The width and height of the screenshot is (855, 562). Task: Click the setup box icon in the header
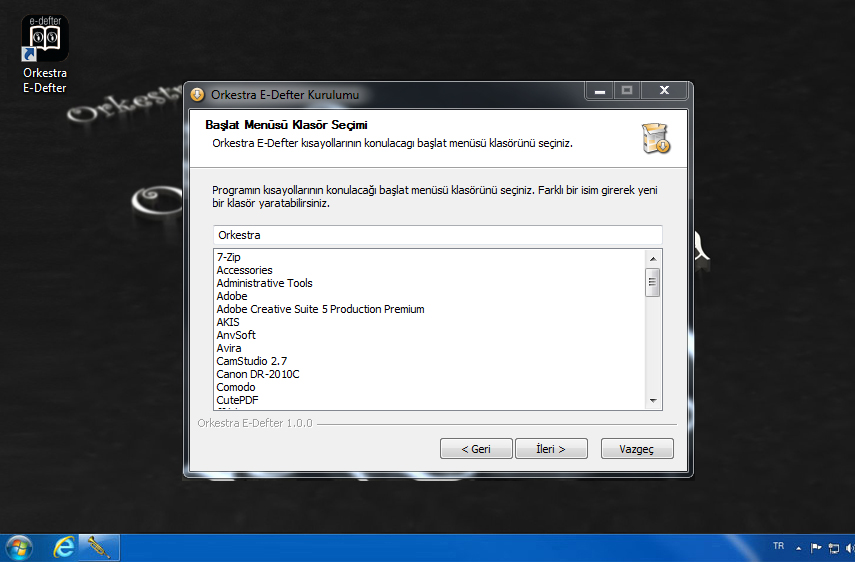tap(656, 138)
